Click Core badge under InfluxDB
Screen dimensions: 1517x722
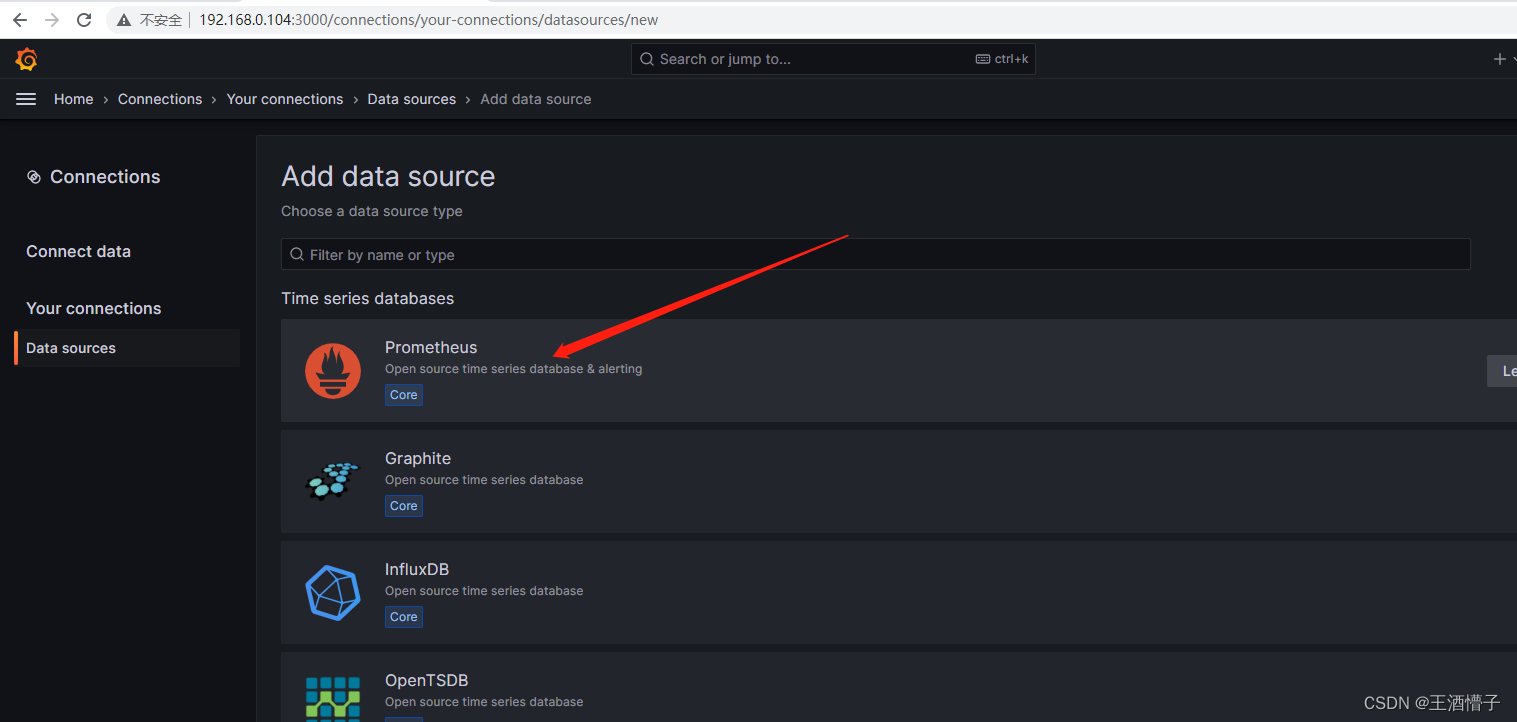coord(404,617)
